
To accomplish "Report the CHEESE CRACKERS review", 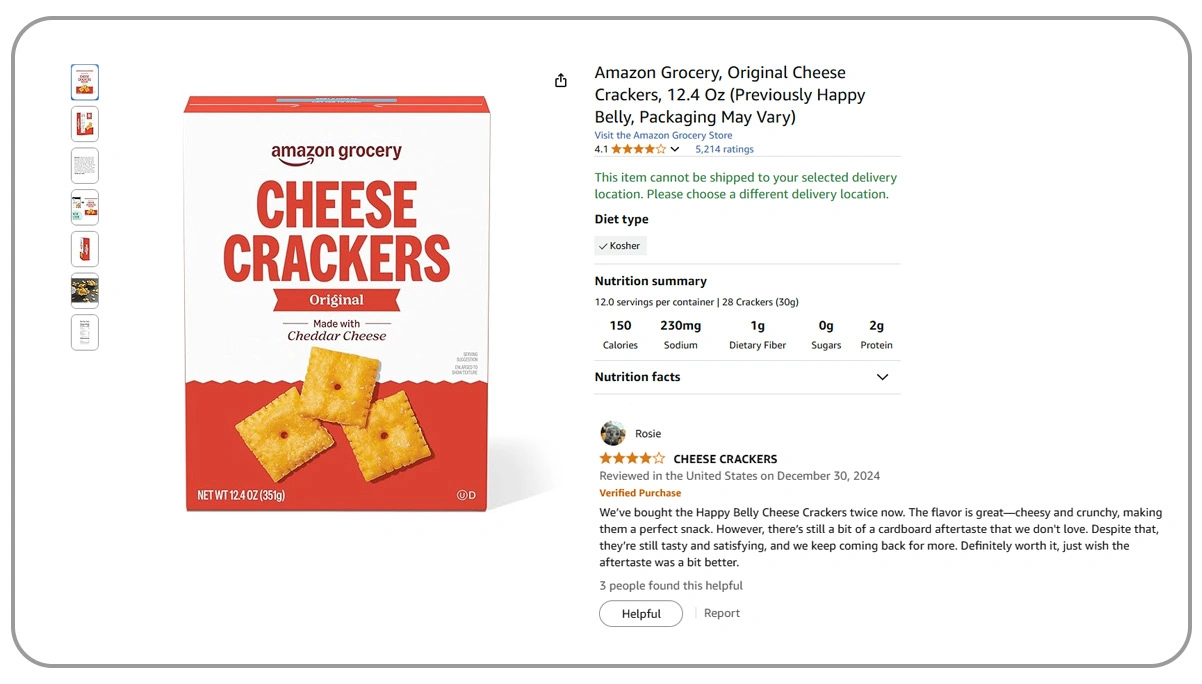I will 721,612.
